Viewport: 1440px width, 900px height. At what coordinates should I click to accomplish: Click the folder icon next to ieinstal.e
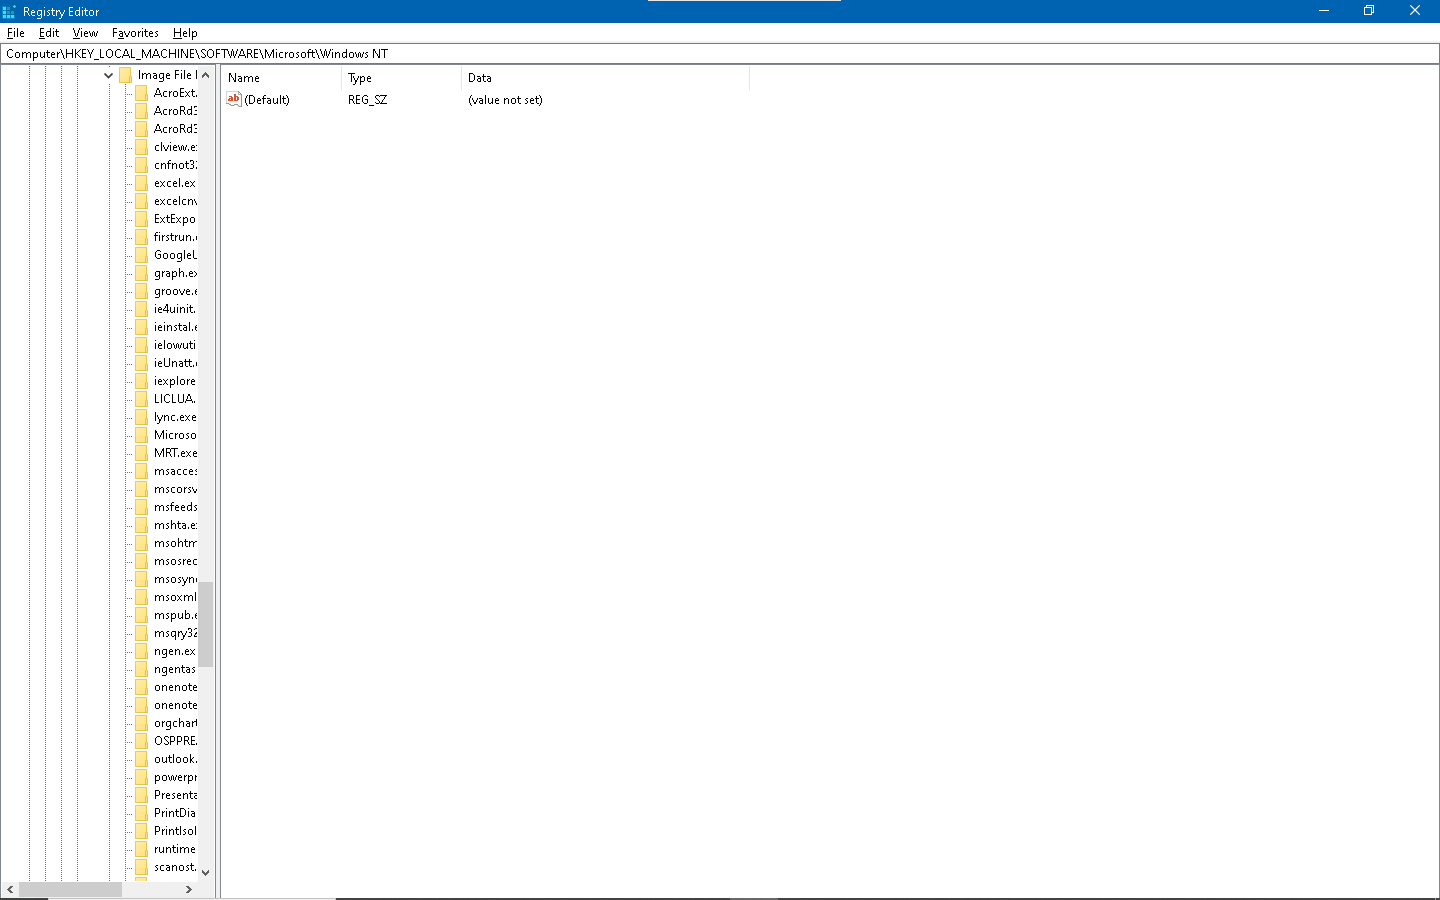pos(141,327)
